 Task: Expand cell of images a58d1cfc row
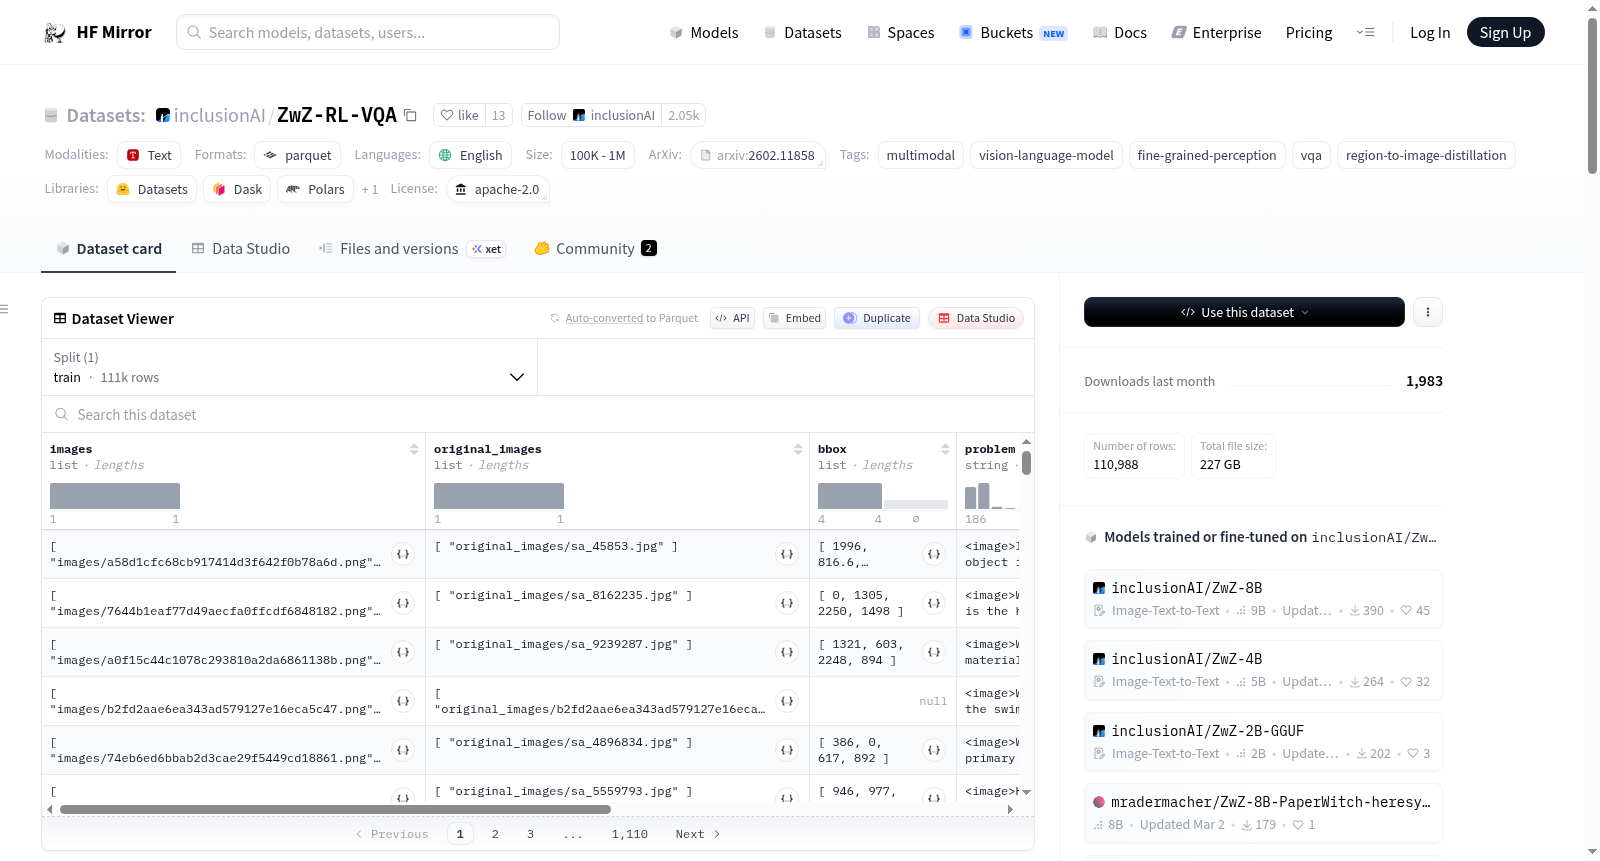[x=403, y=554]
